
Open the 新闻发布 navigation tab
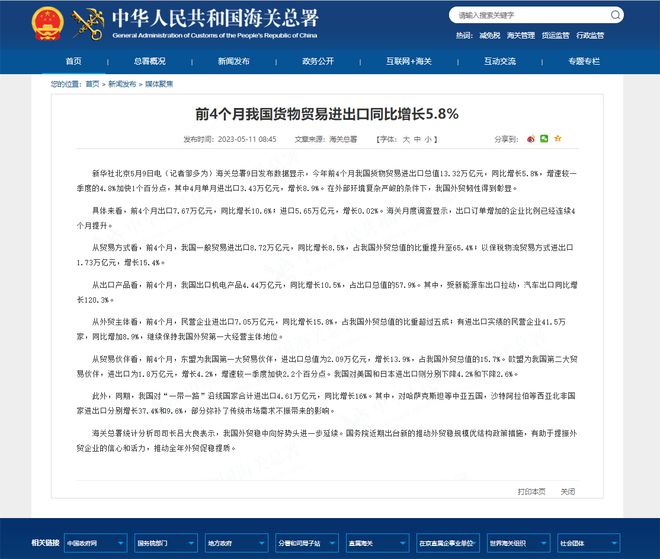click(x=234, y=61)
